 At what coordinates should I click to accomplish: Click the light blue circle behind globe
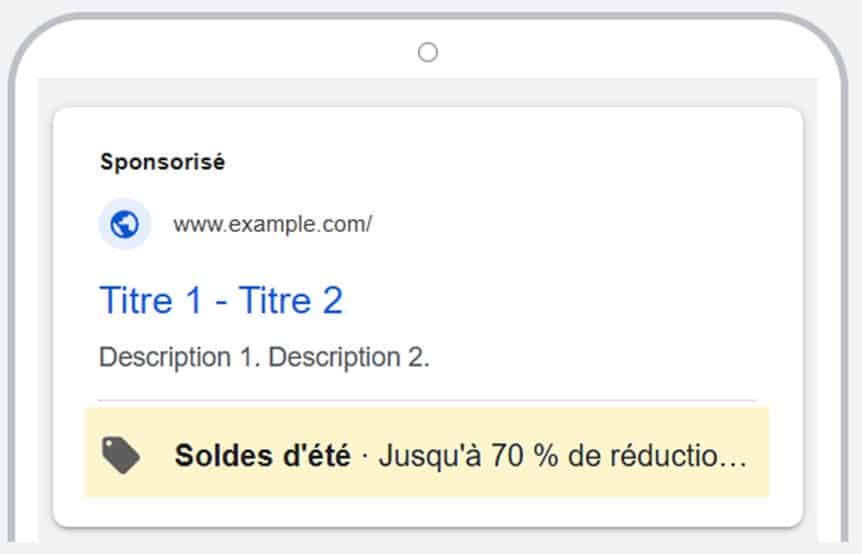point(125,224)
